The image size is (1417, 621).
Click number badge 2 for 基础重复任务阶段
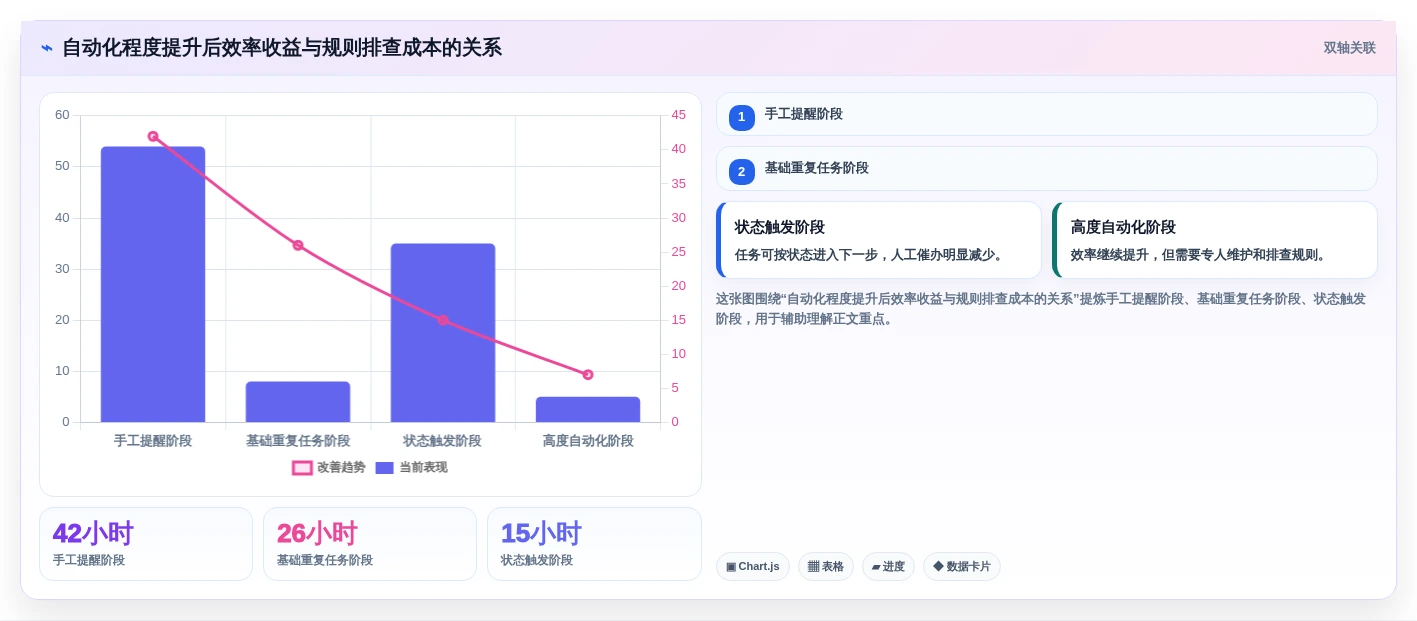(742, 172)
